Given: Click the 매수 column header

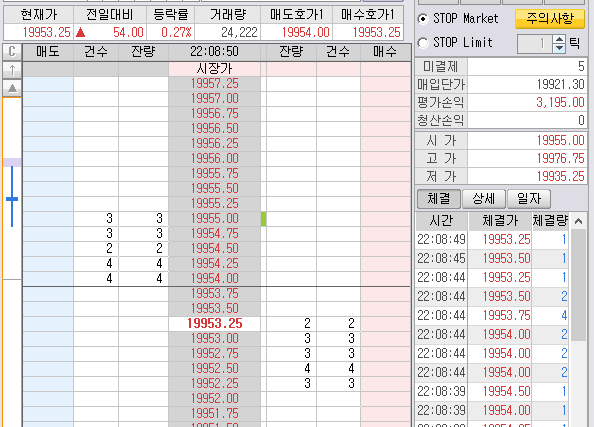Looking at the screenshot, I should pos(385,52).
